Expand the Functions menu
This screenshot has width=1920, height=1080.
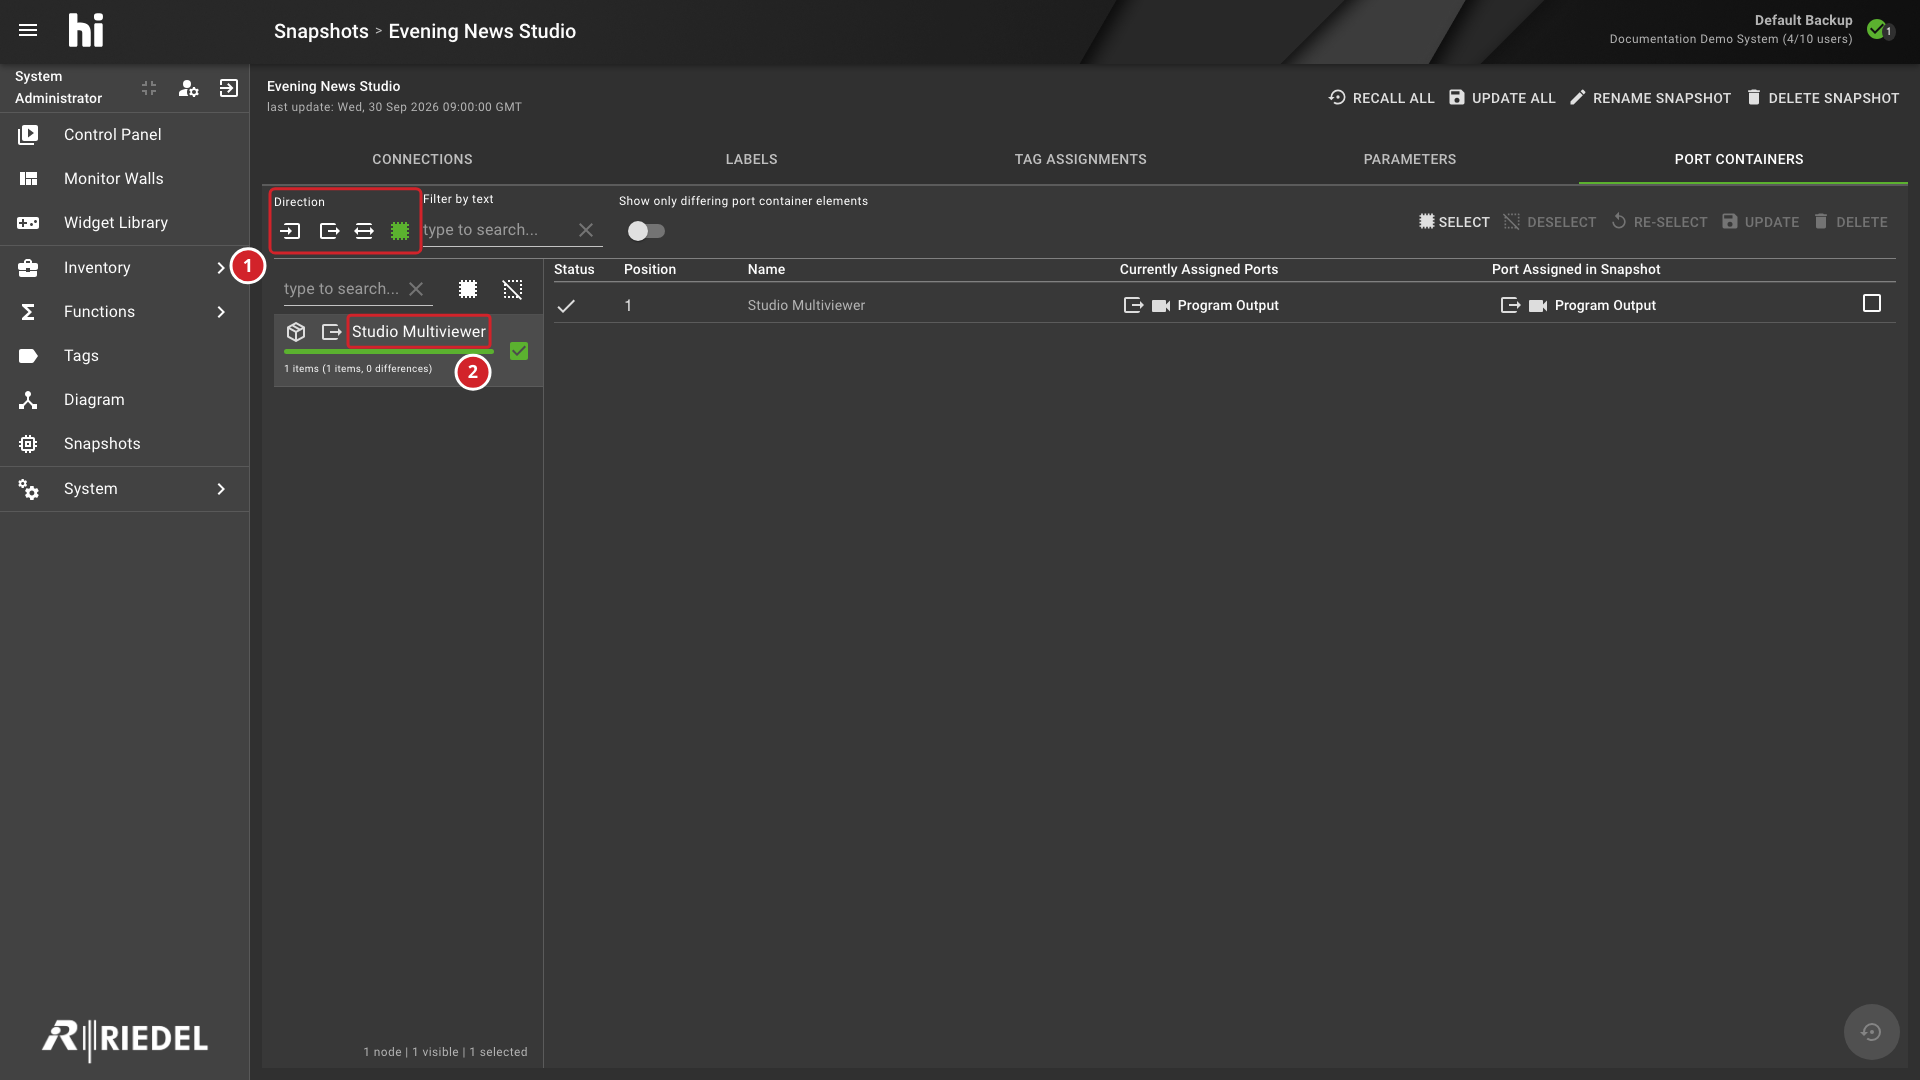tap(124, 312)
